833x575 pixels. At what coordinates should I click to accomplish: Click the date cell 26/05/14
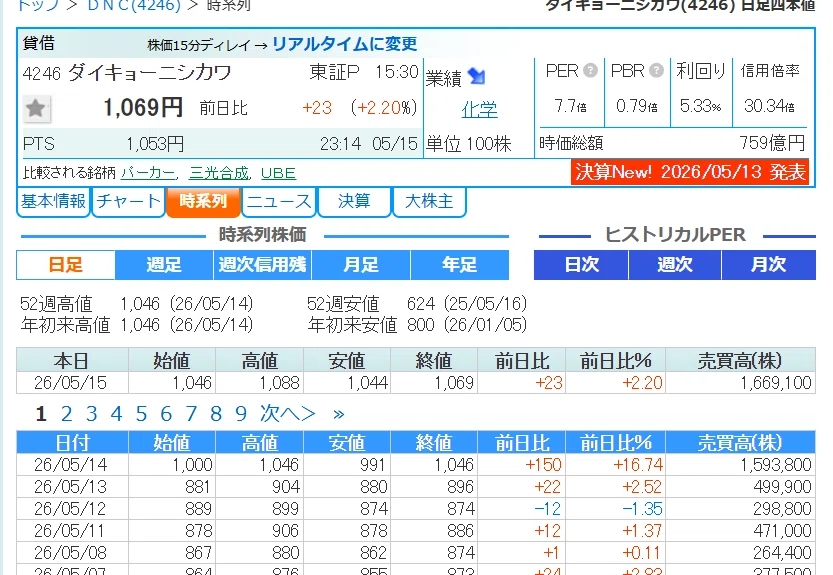point(71,465)
